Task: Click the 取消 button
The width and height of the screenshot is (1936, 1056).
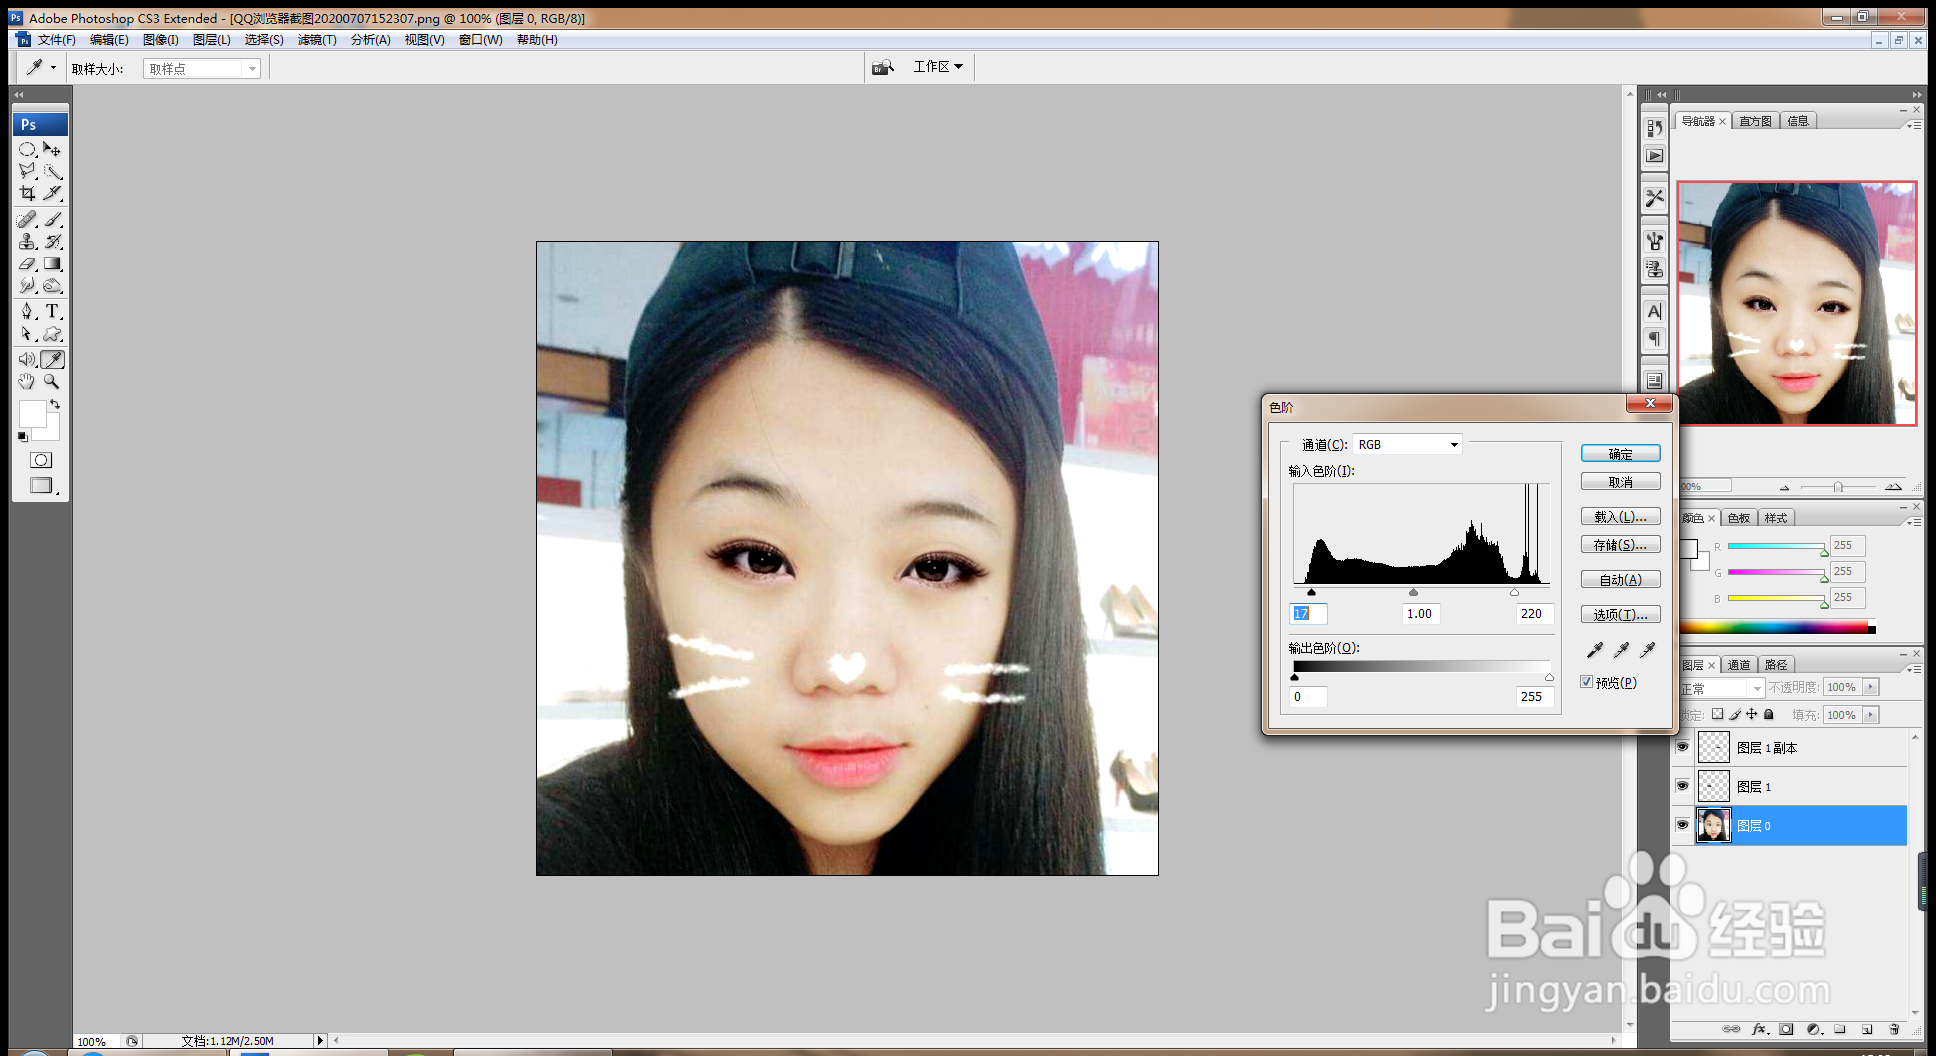Action: pyautogui.click(x=1620, y=481)
